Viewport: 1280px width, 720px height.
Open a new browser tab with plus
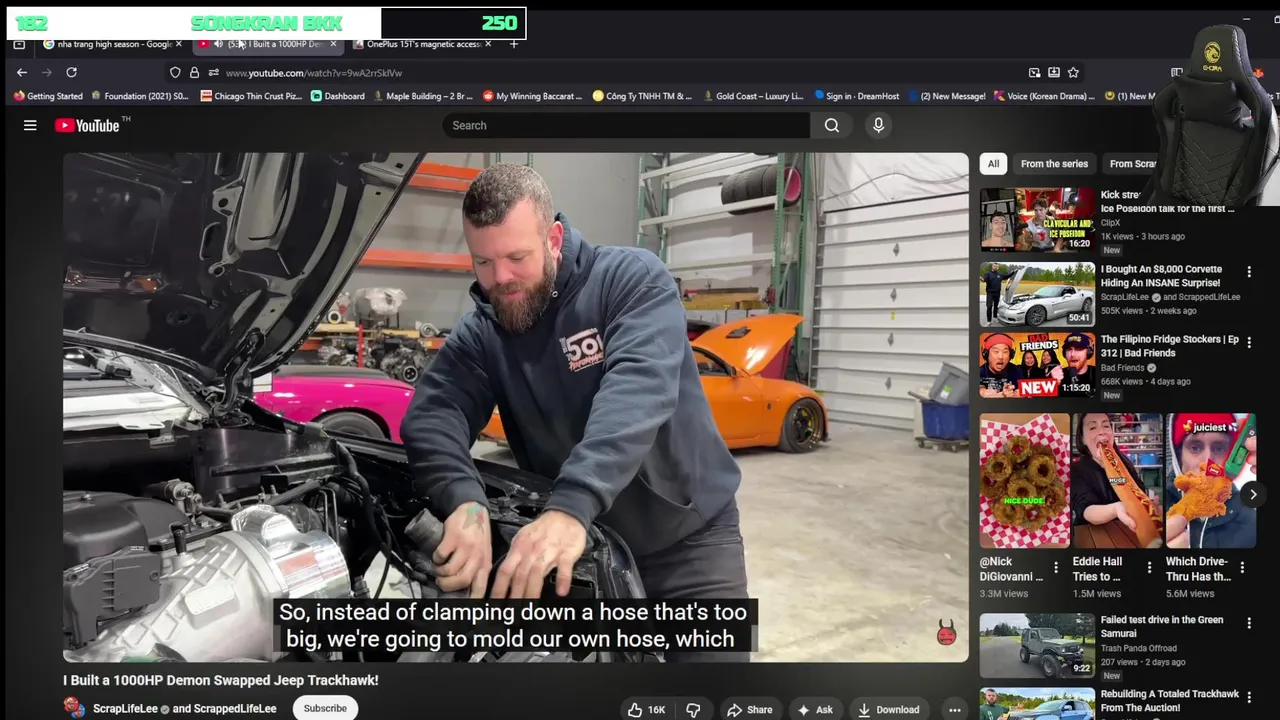[514, 44]
